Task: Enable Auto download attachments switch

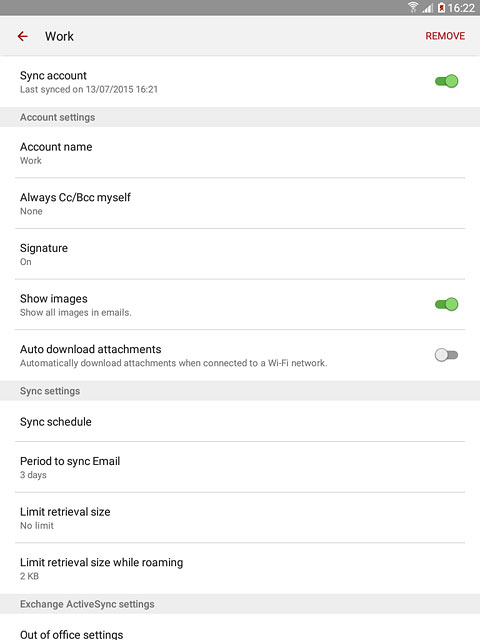Action: click(446, 355)
